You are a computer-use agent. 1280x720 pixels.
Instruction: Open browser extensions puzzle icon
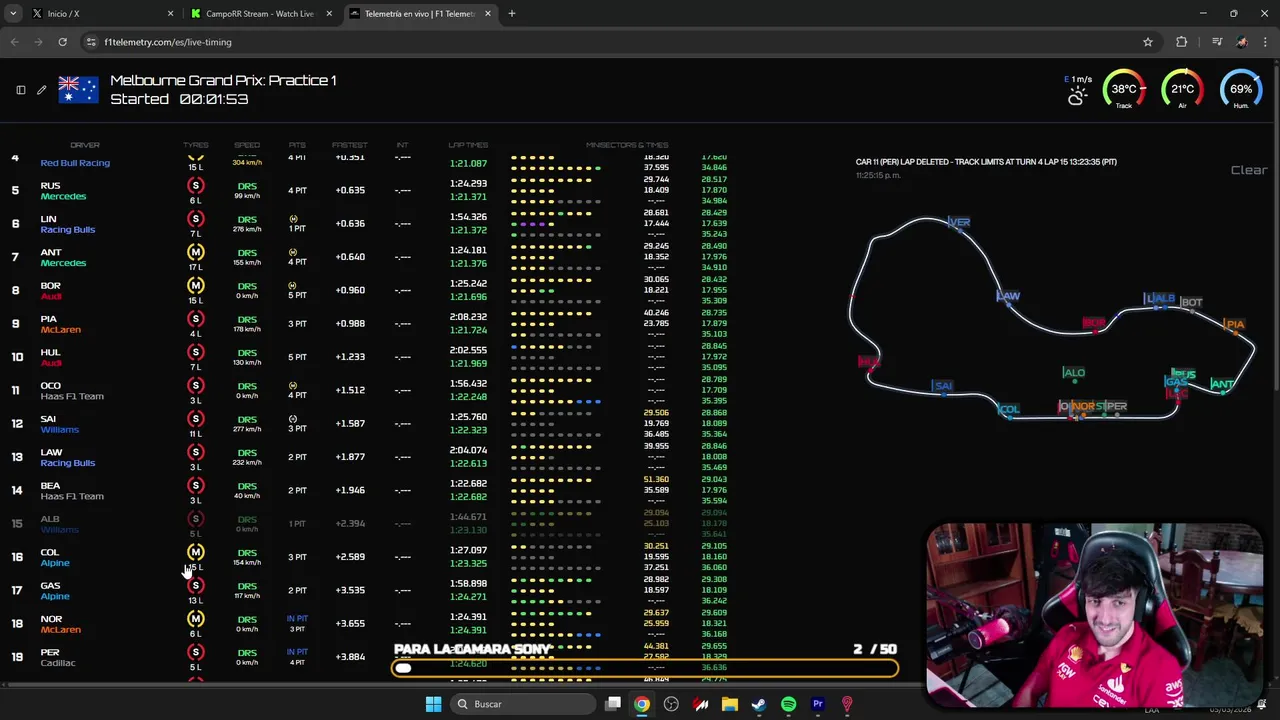(1182, 42)
